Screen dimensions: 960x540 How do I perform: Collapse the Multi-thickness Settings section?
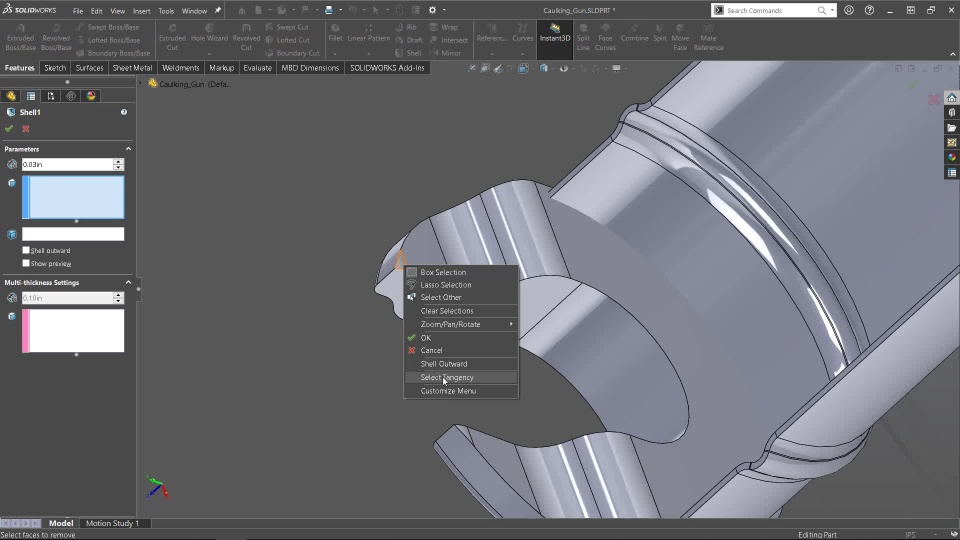click(x=128, y=283)
